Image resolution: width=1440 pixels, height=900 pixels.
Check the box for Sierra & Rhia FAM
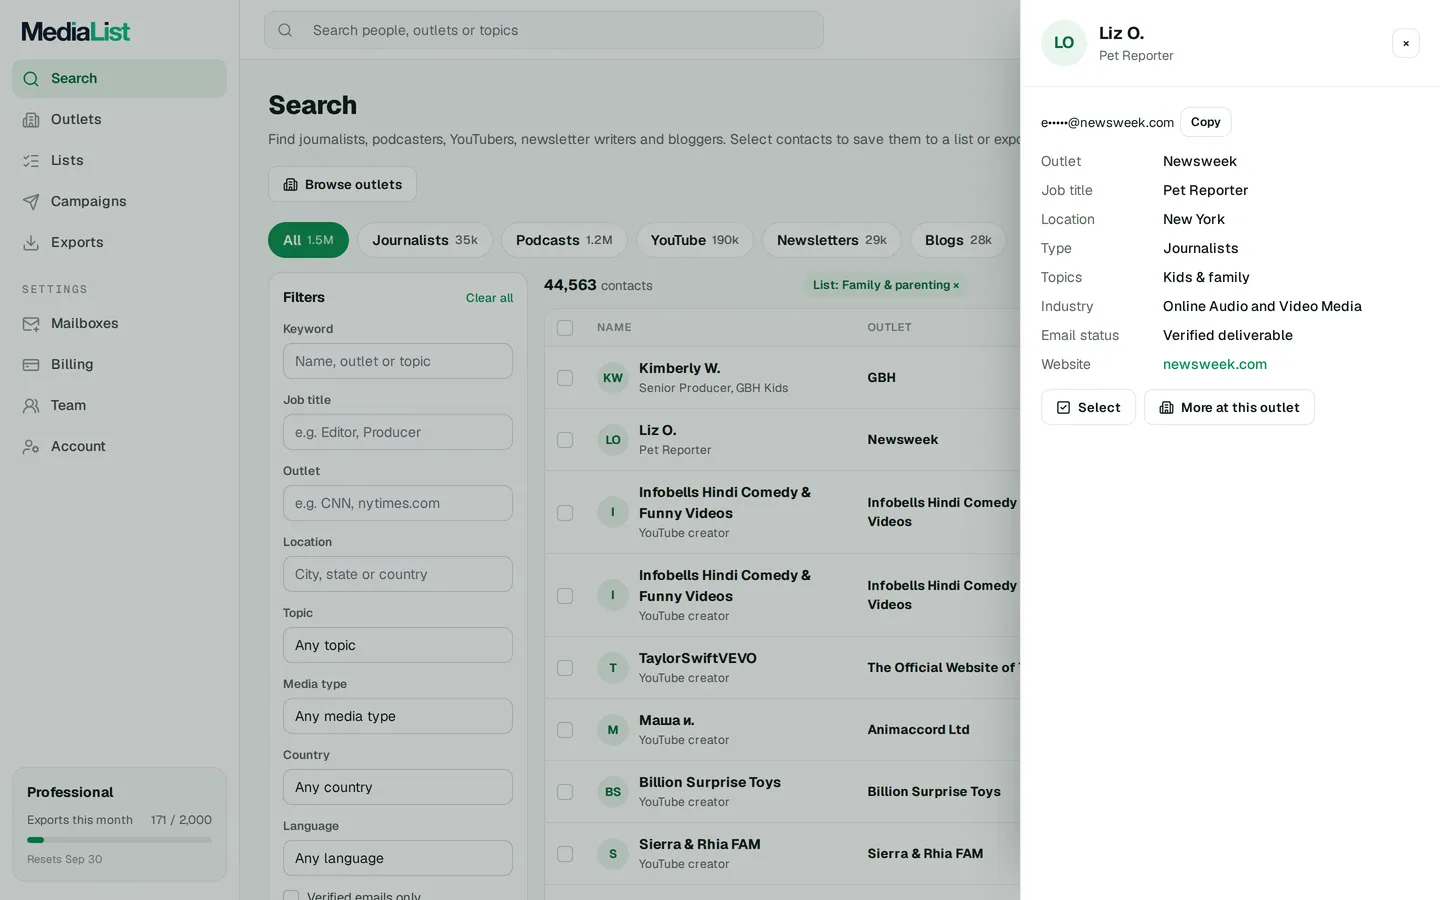(x=565, y=854)
